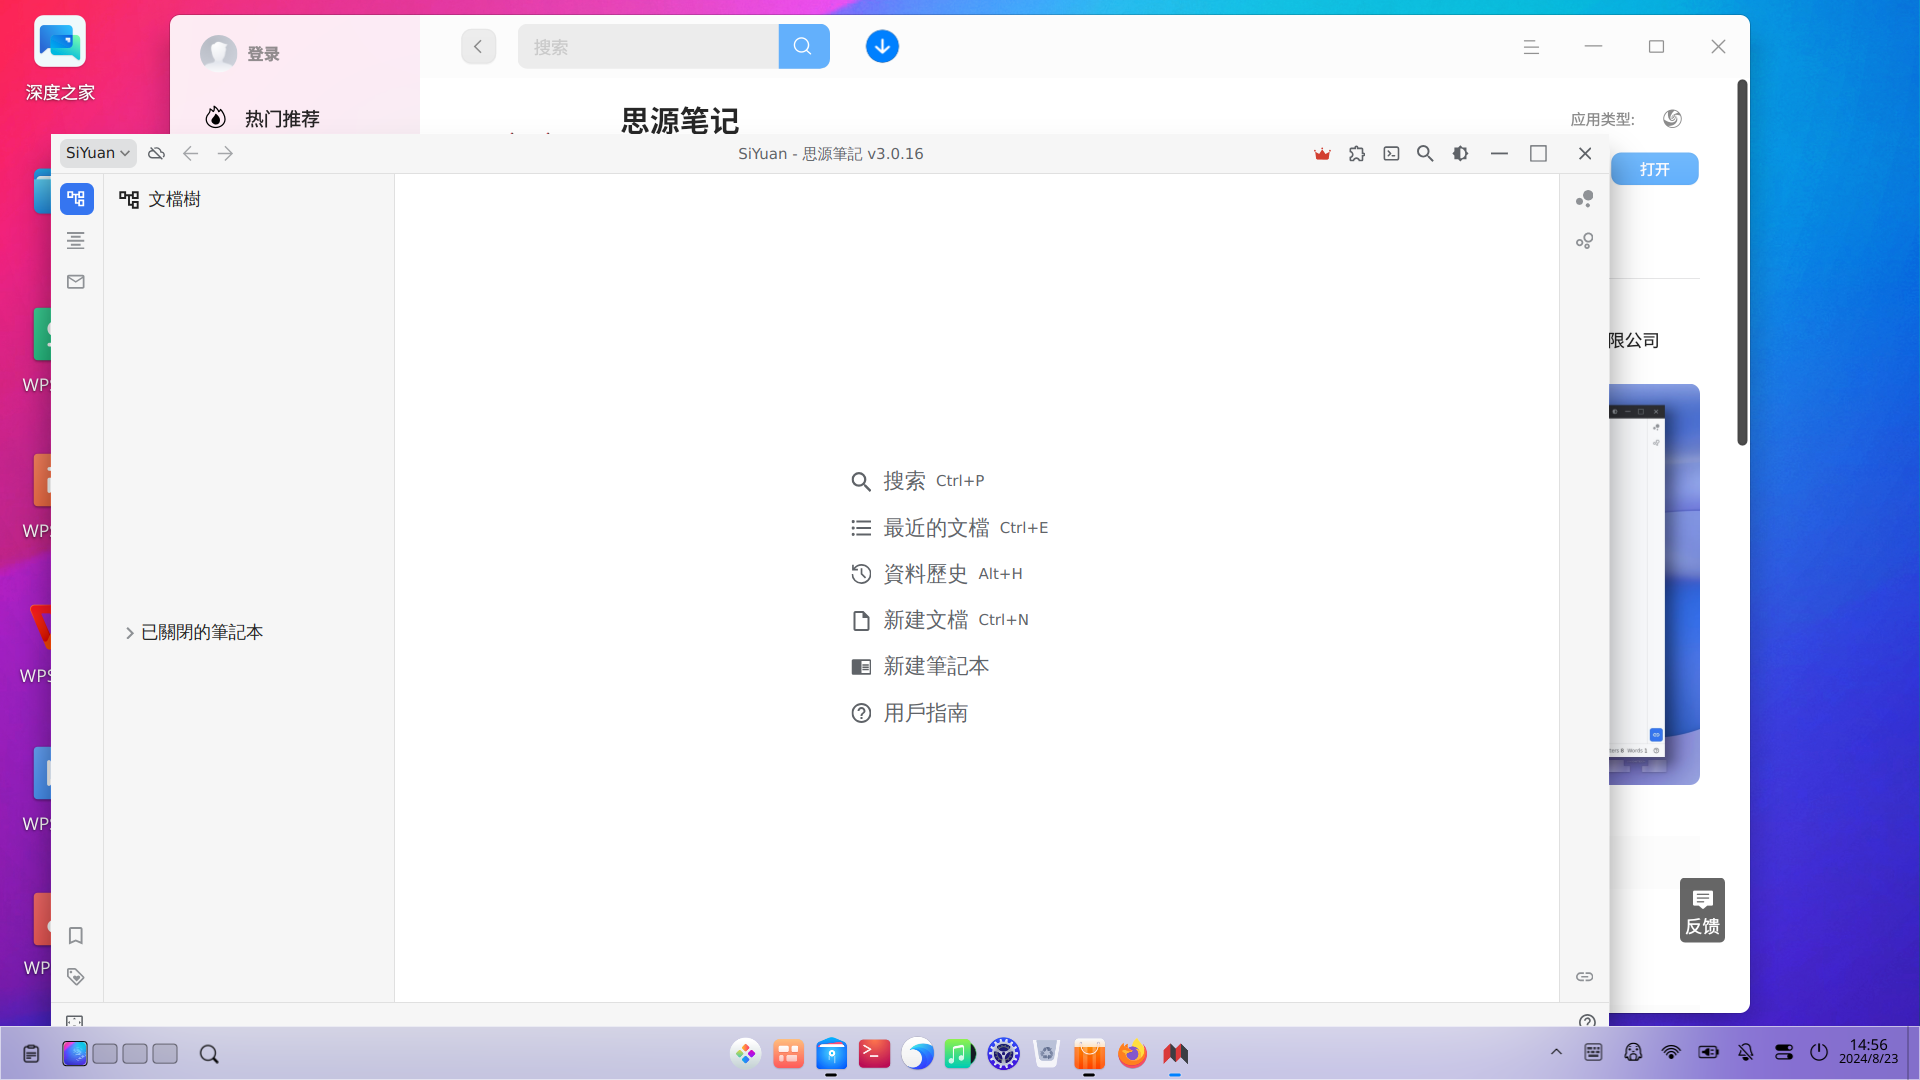Go forward using SiYuan forward arrow
1920x1080 pixels.
click(x=225, y=153)
